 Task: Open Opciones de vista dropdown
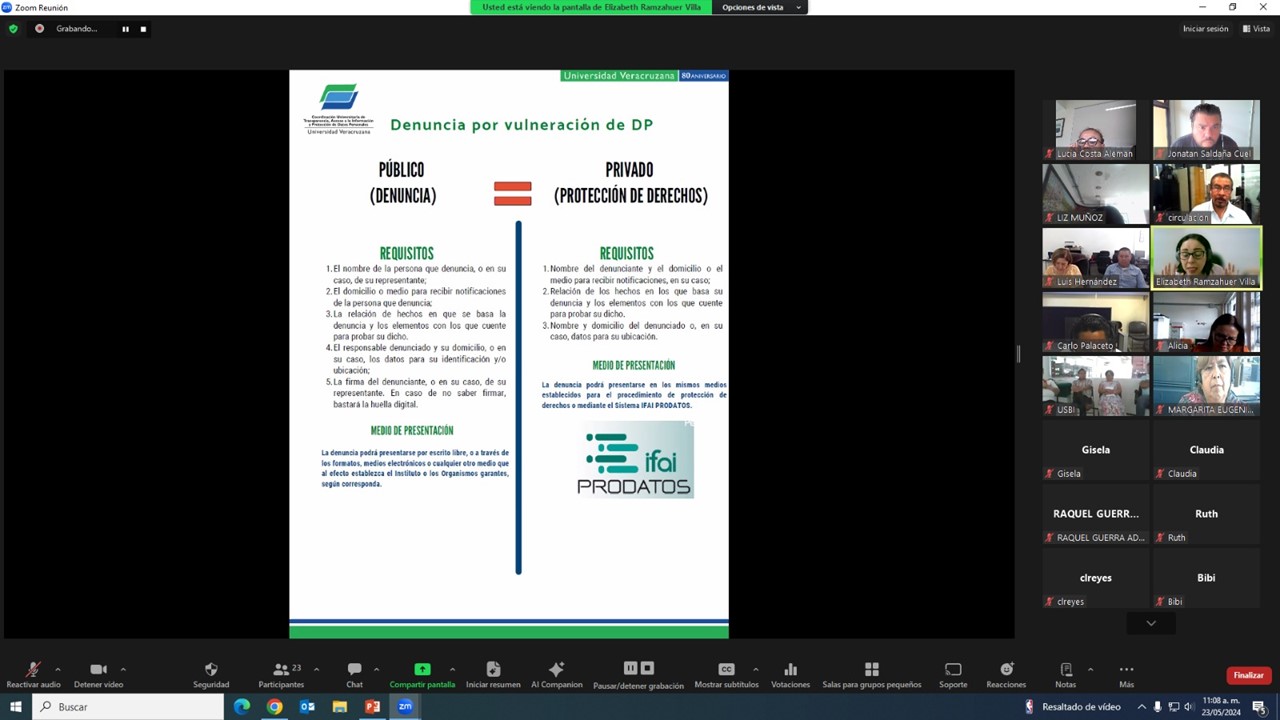pos(761,8)
